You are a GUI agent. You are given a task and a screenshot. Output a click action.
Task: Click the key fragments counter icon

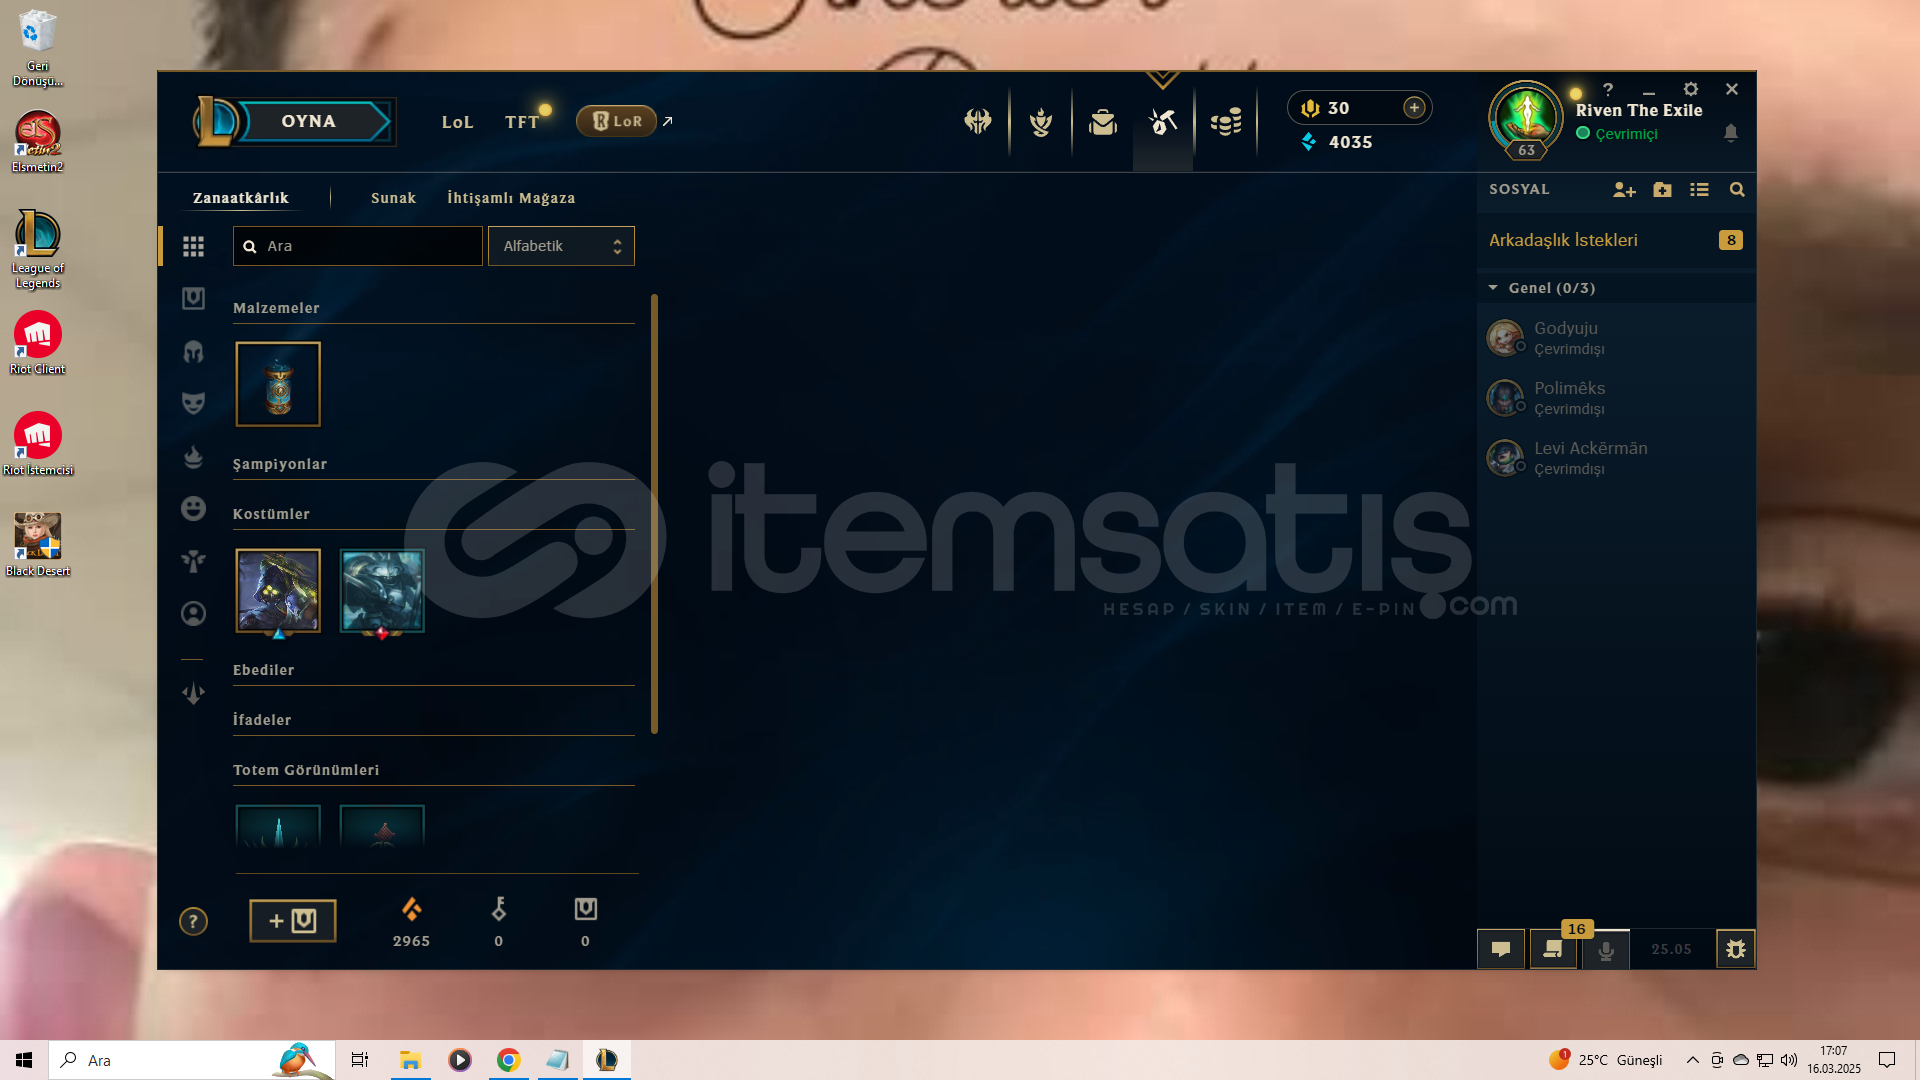(498, 909)
